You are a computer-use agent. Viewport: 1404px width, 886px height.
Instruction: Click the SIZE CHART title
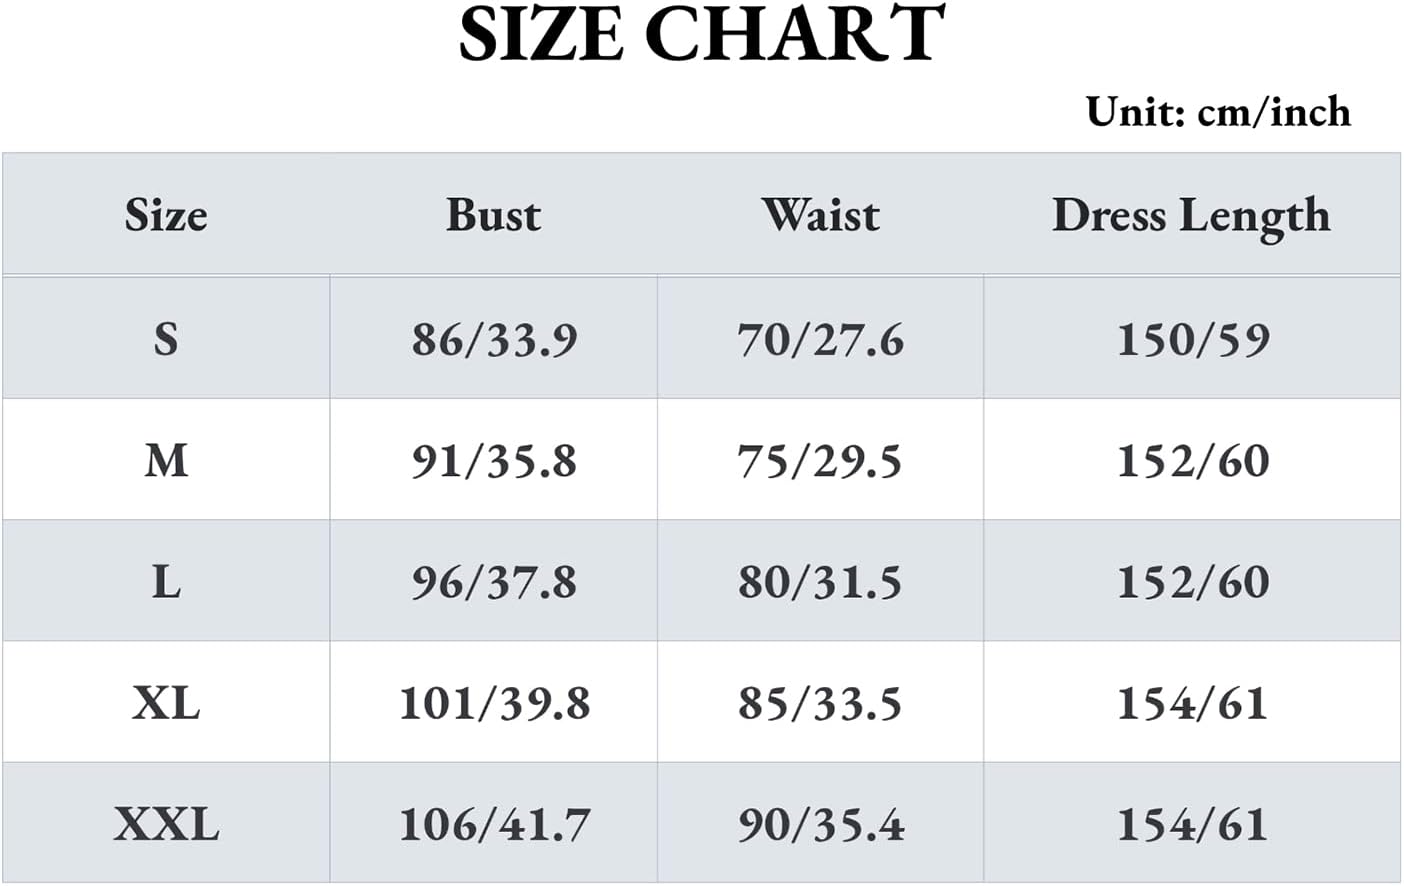pyautogui.click(x=701, y=34)
